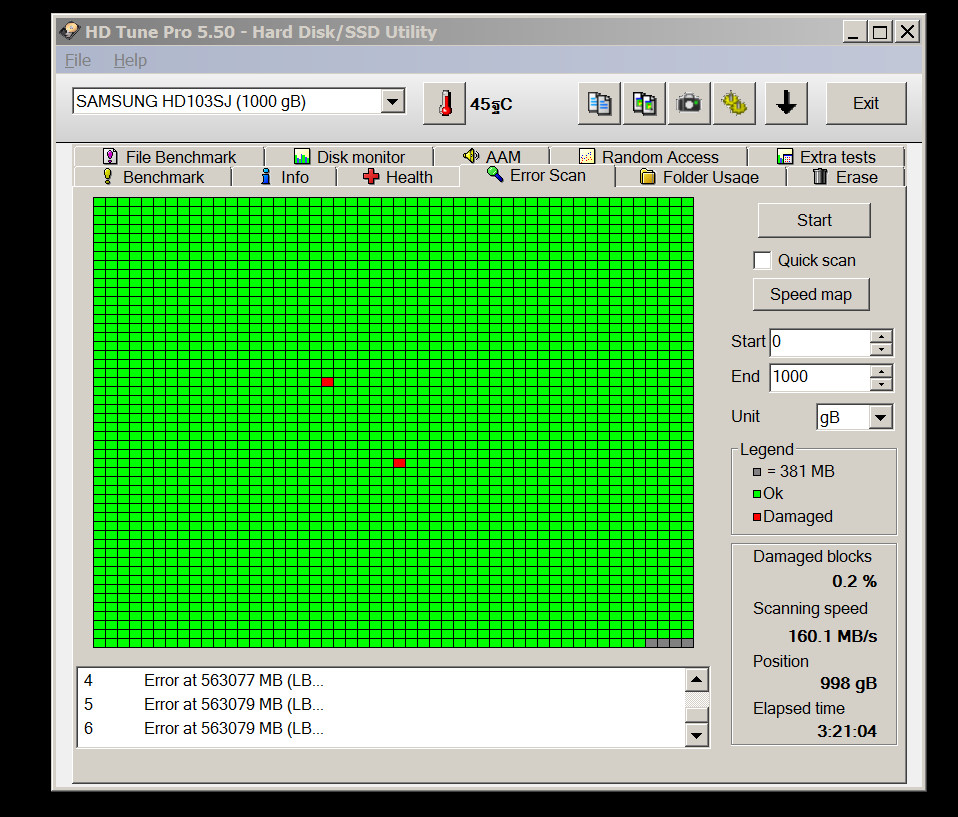
Task: Click the copy screenshot to clipboard icon
Action: pos(644,104)
